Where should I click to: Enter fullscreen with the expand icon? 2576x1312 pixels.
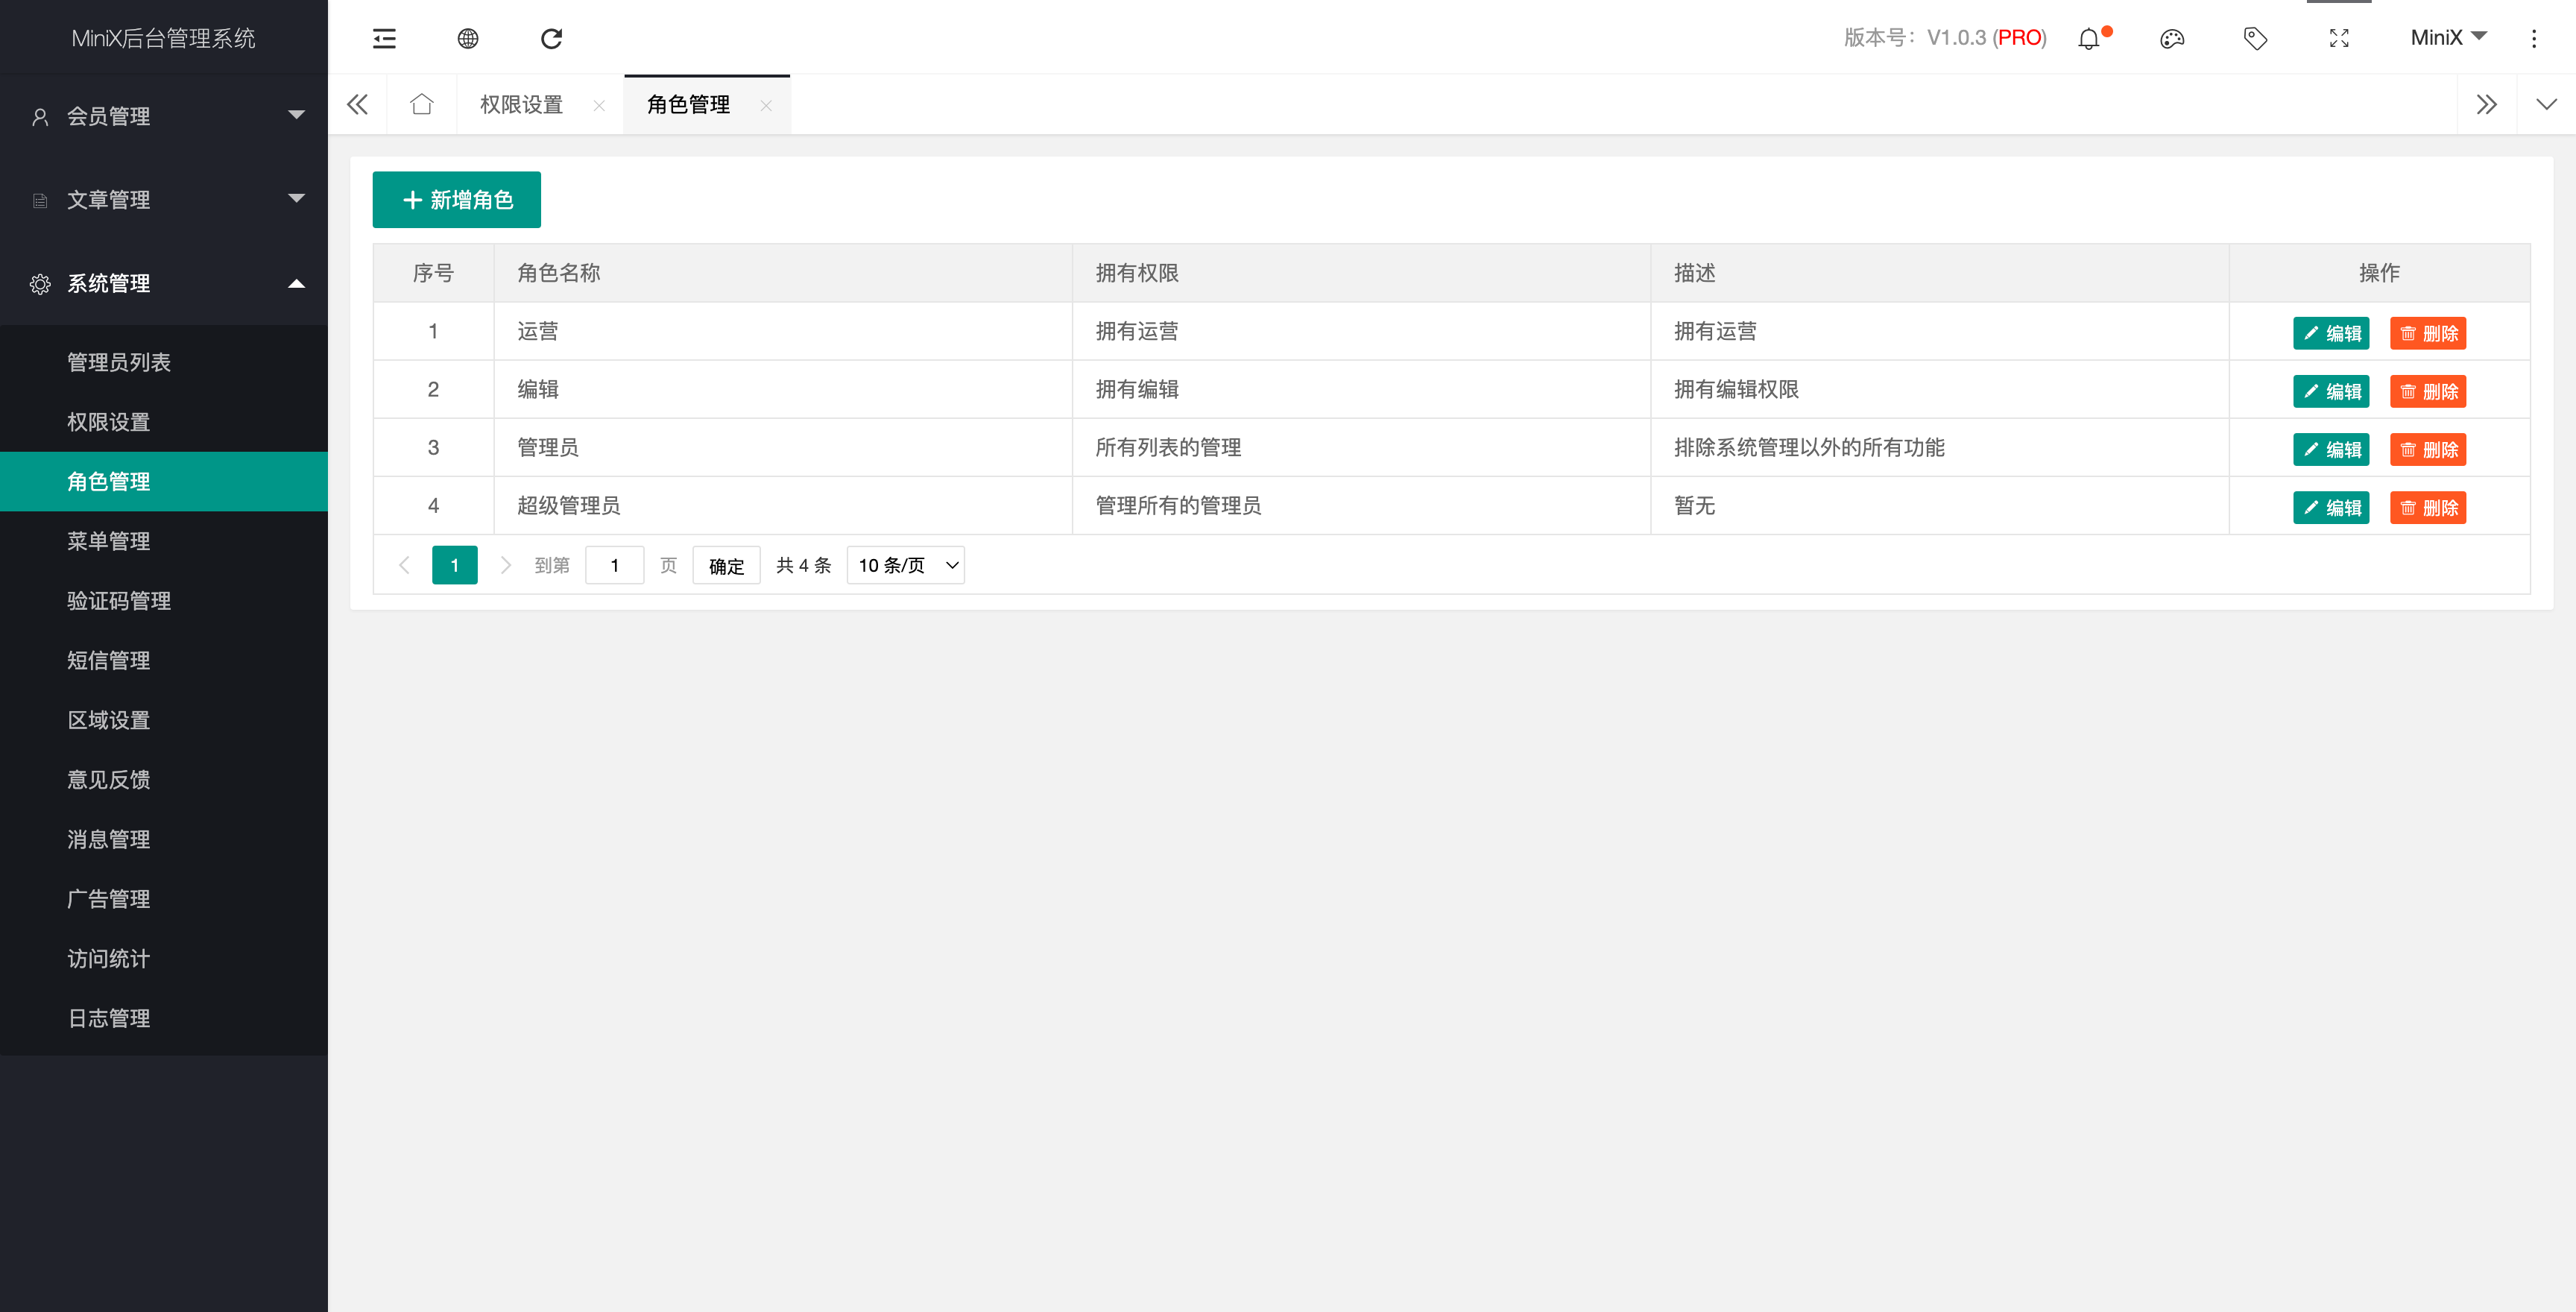click(x=2338, y=39)
